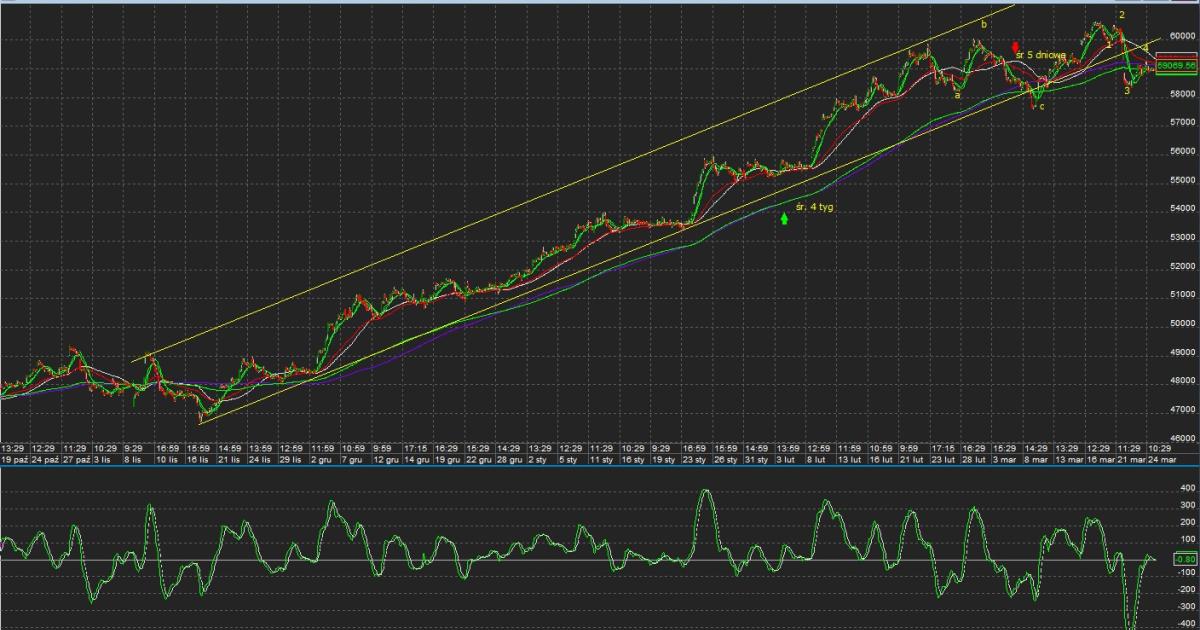Click the red down arrow marker
This screenshot has width=1200, height=630.
click(x=1016, y=47)
